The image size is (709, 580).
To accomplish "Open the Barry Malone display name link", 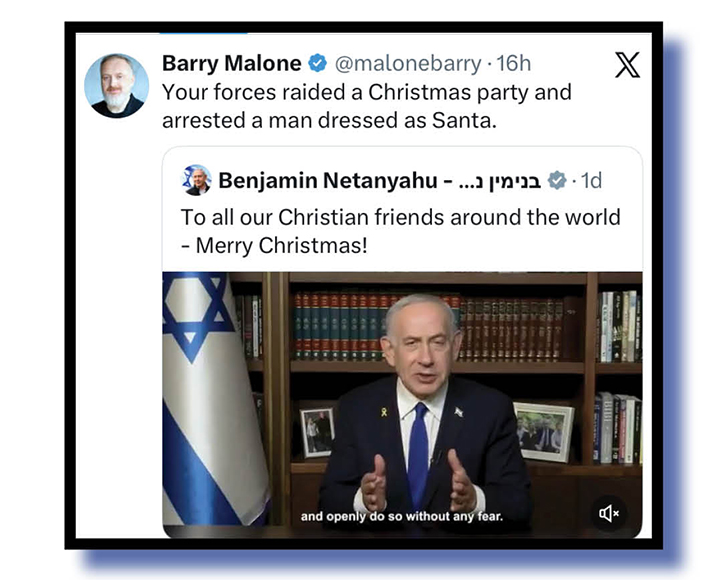I will [x=232, y=63].
